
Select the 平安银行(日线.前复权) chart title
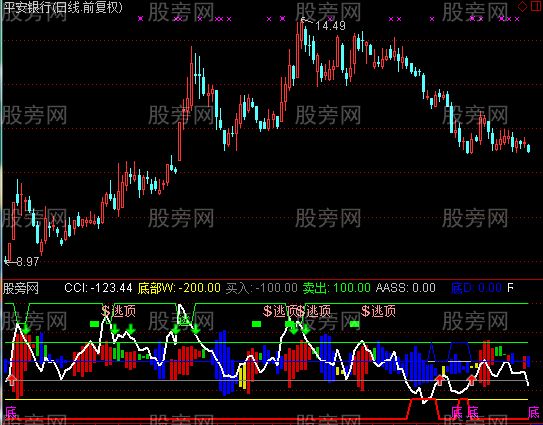[63, 8]
